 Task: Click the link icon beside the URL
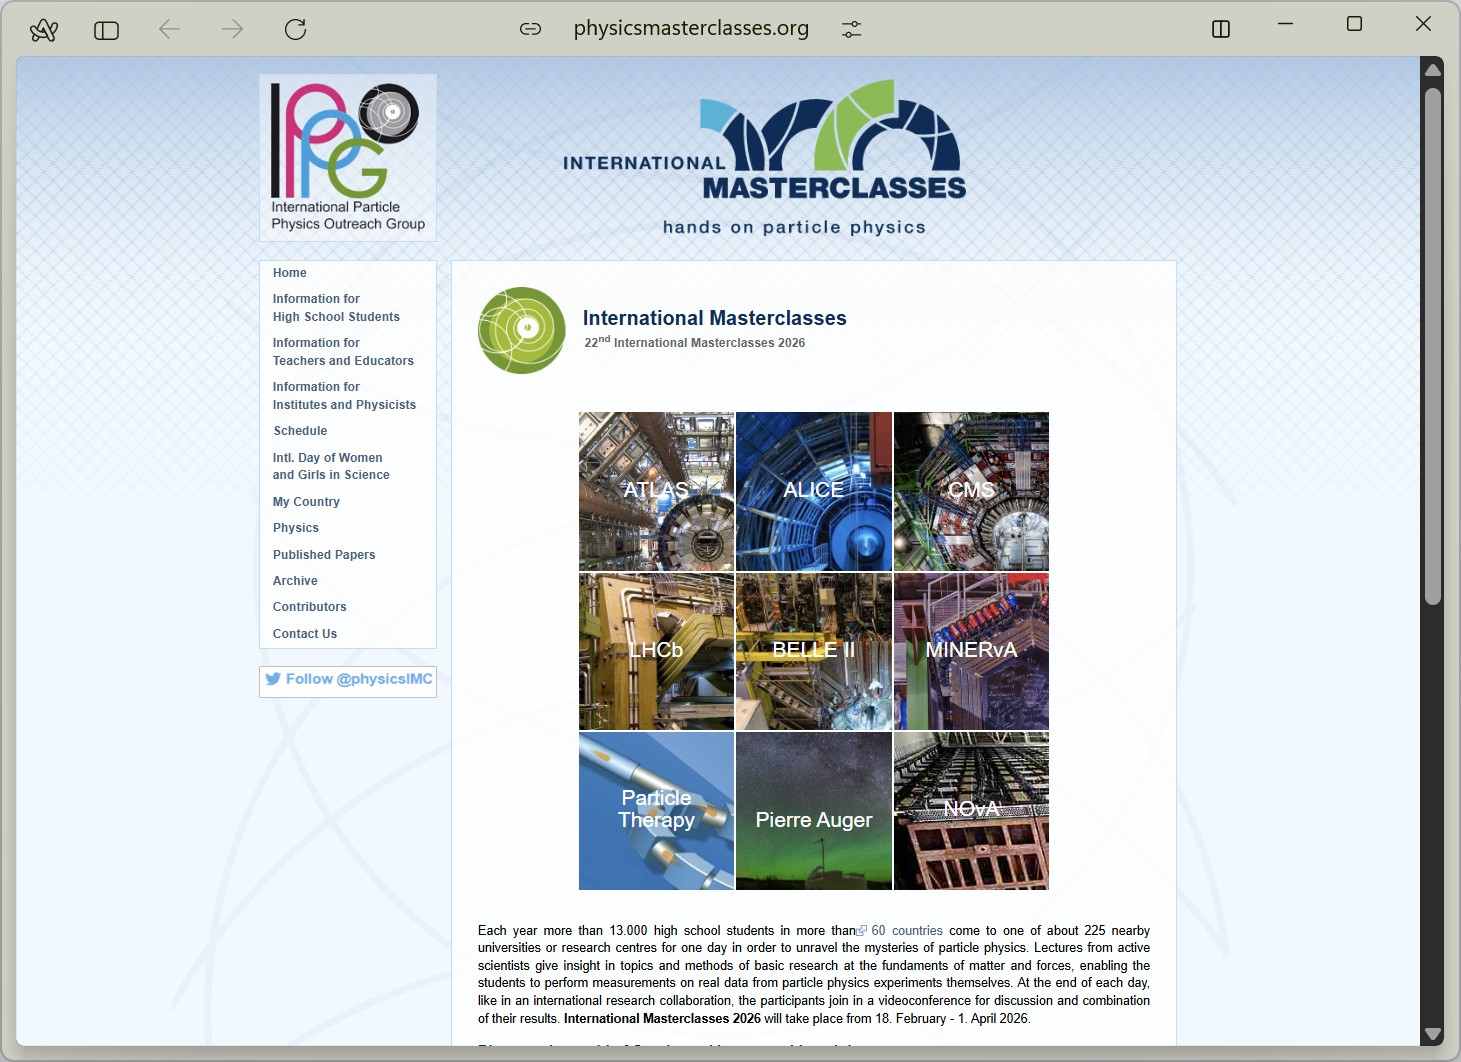click(530, 29)
